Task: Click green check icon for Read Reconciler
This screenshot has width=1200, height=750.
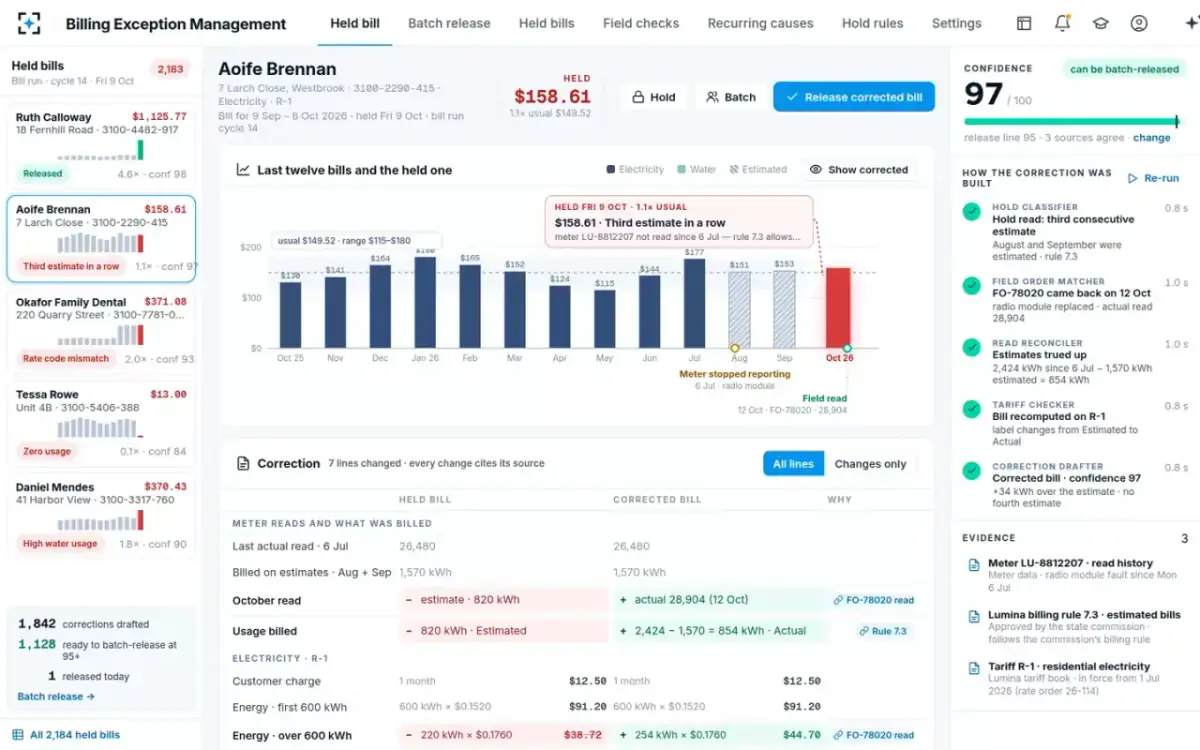Action: 971,347
